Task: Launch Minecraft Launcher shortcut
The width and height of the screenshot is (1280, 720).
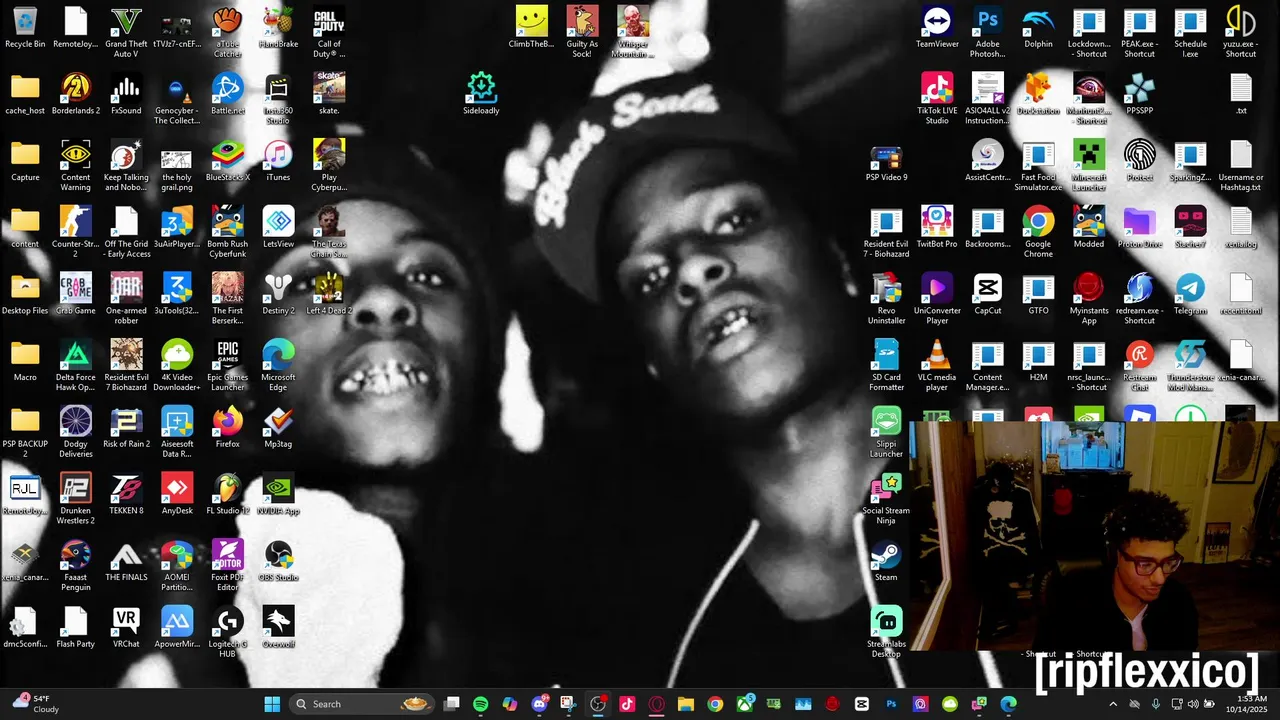Action: pyautogui.click(x=1089, y=166)
